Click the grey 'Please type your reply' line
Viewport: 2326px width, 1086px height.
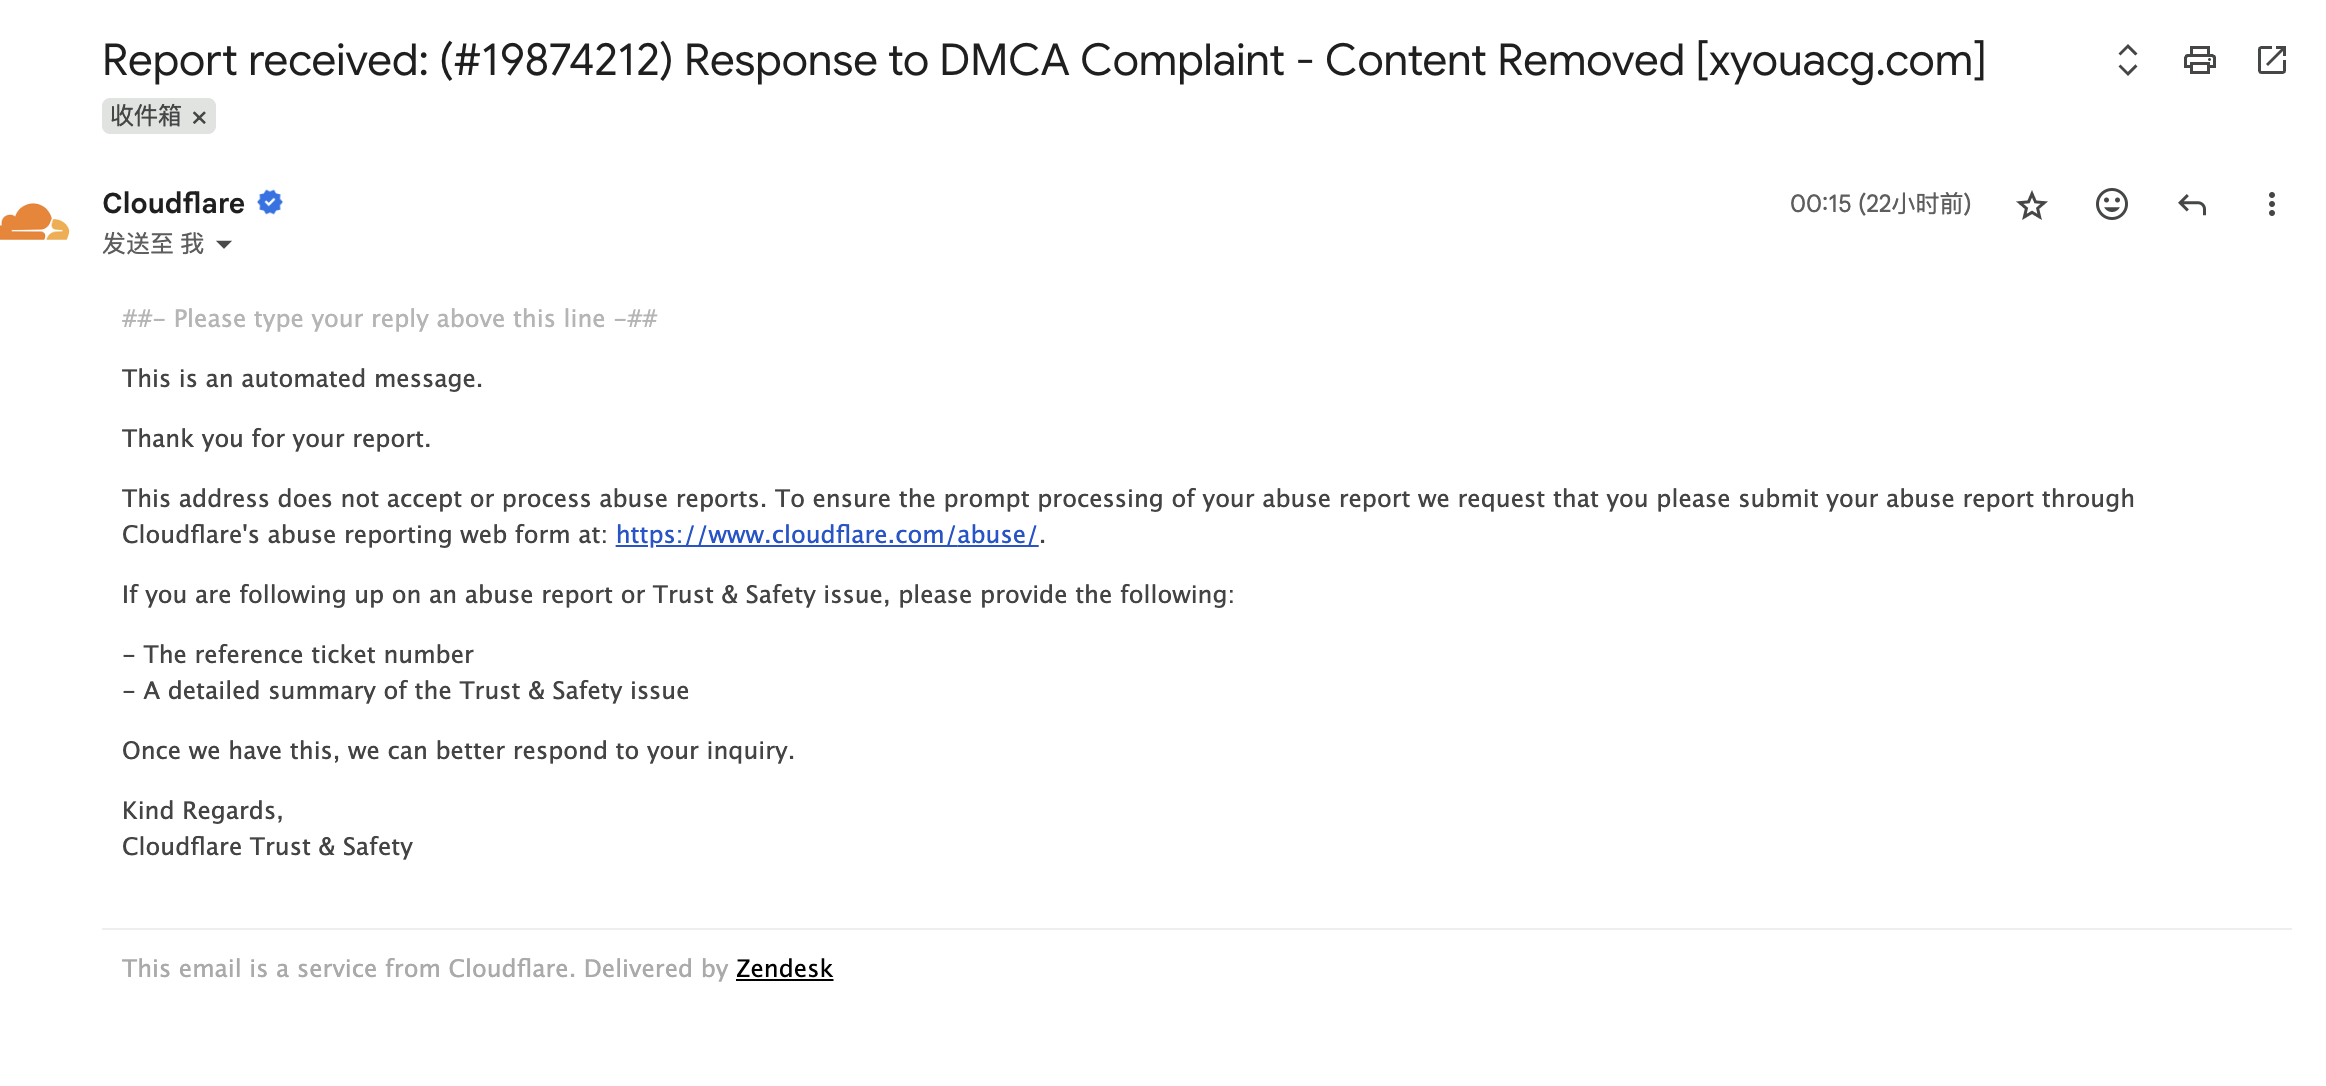389,319
